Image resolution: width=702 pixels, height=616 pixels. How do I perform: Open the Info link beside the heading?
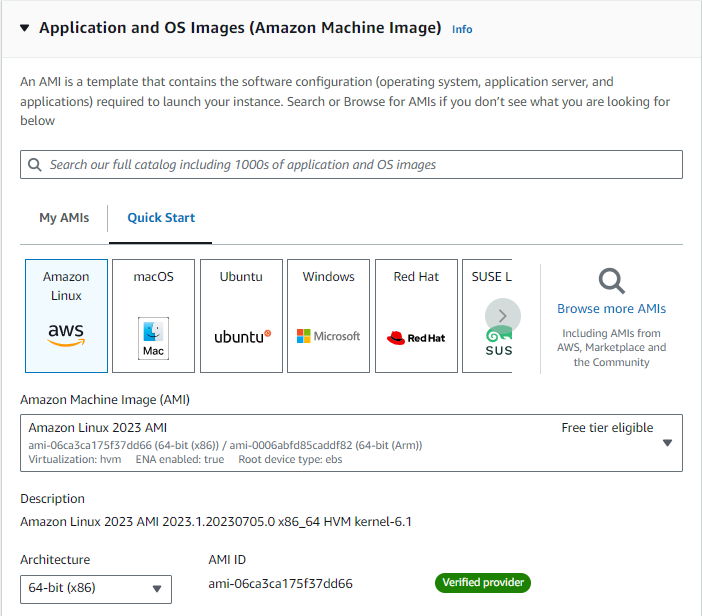pos(462,30)
